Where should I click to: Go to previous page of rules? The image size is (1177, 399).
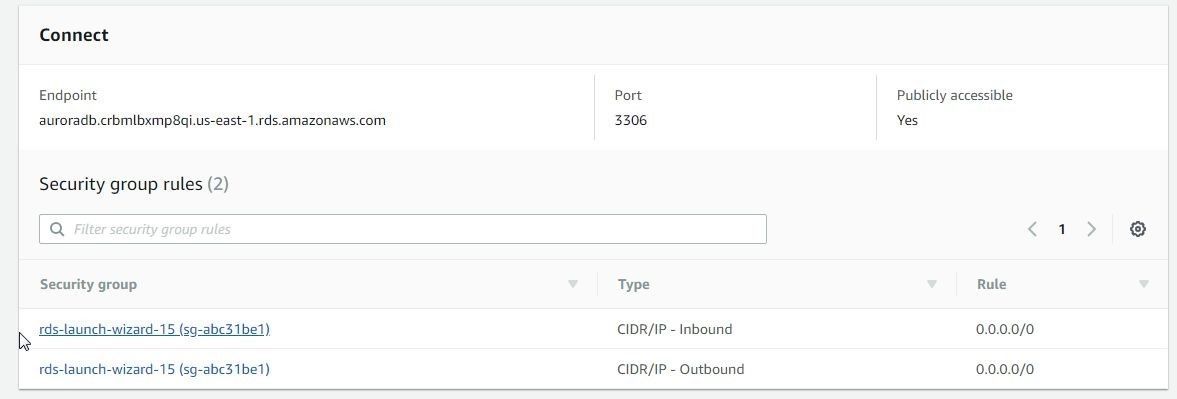(x=1032, y=230)
